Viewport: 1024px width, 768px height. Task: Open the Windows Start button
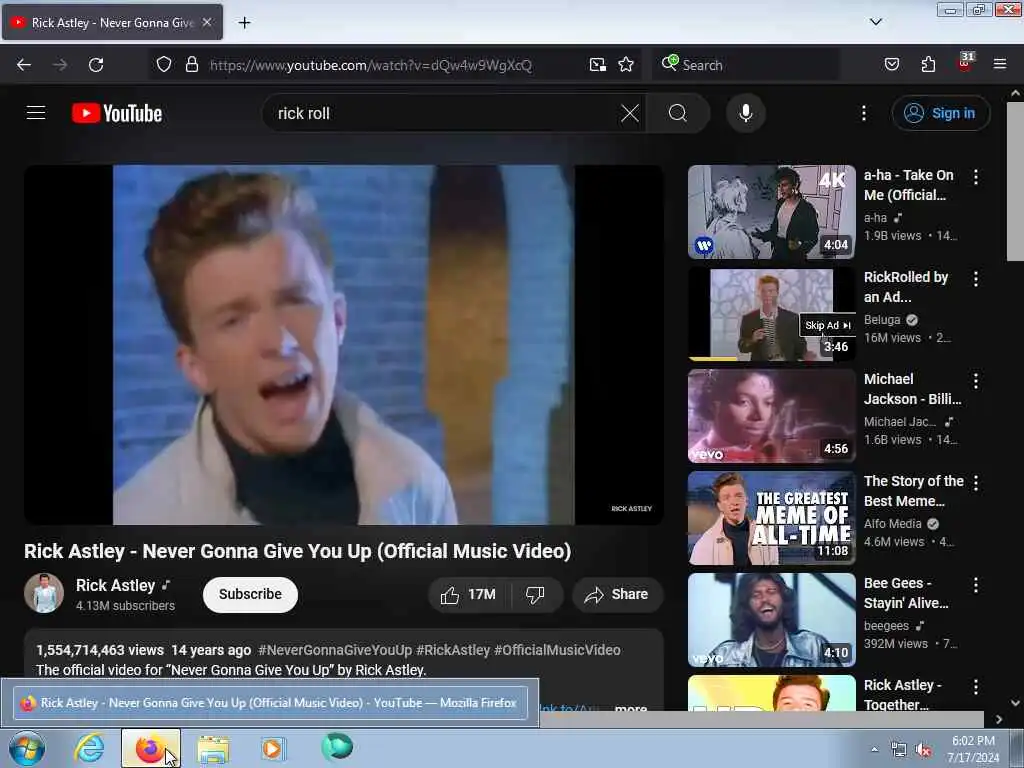coord(27,748)
